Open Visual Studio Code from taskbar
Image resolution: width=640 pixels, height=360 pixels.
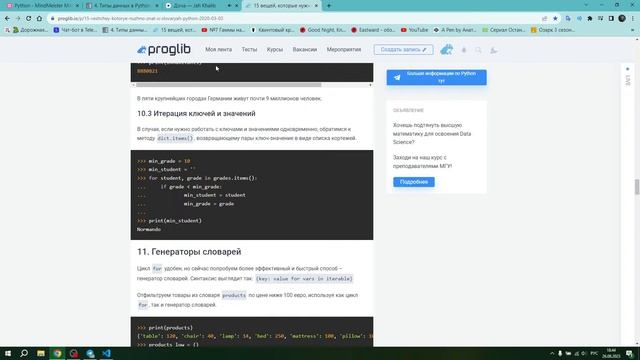(x=107, y=353)
